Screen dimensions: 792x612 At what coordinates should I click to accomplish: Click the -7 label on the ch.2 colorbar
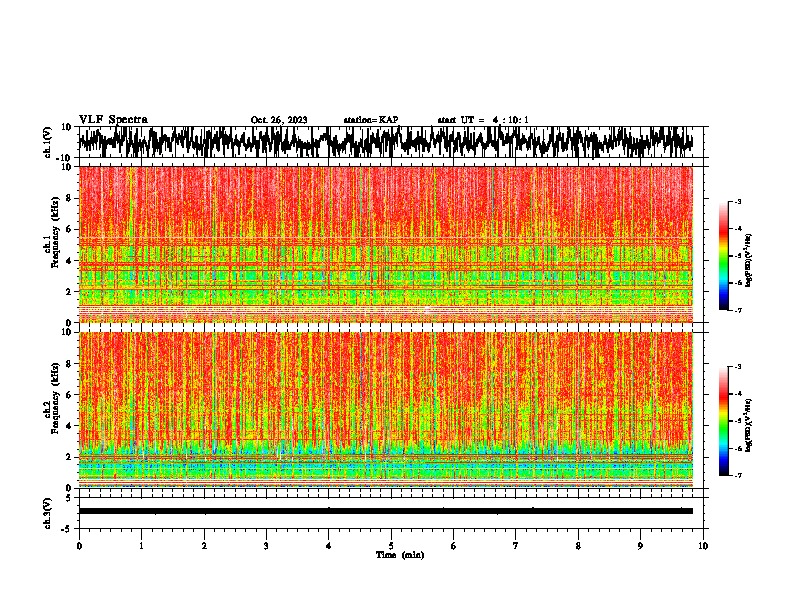[738, 476]
